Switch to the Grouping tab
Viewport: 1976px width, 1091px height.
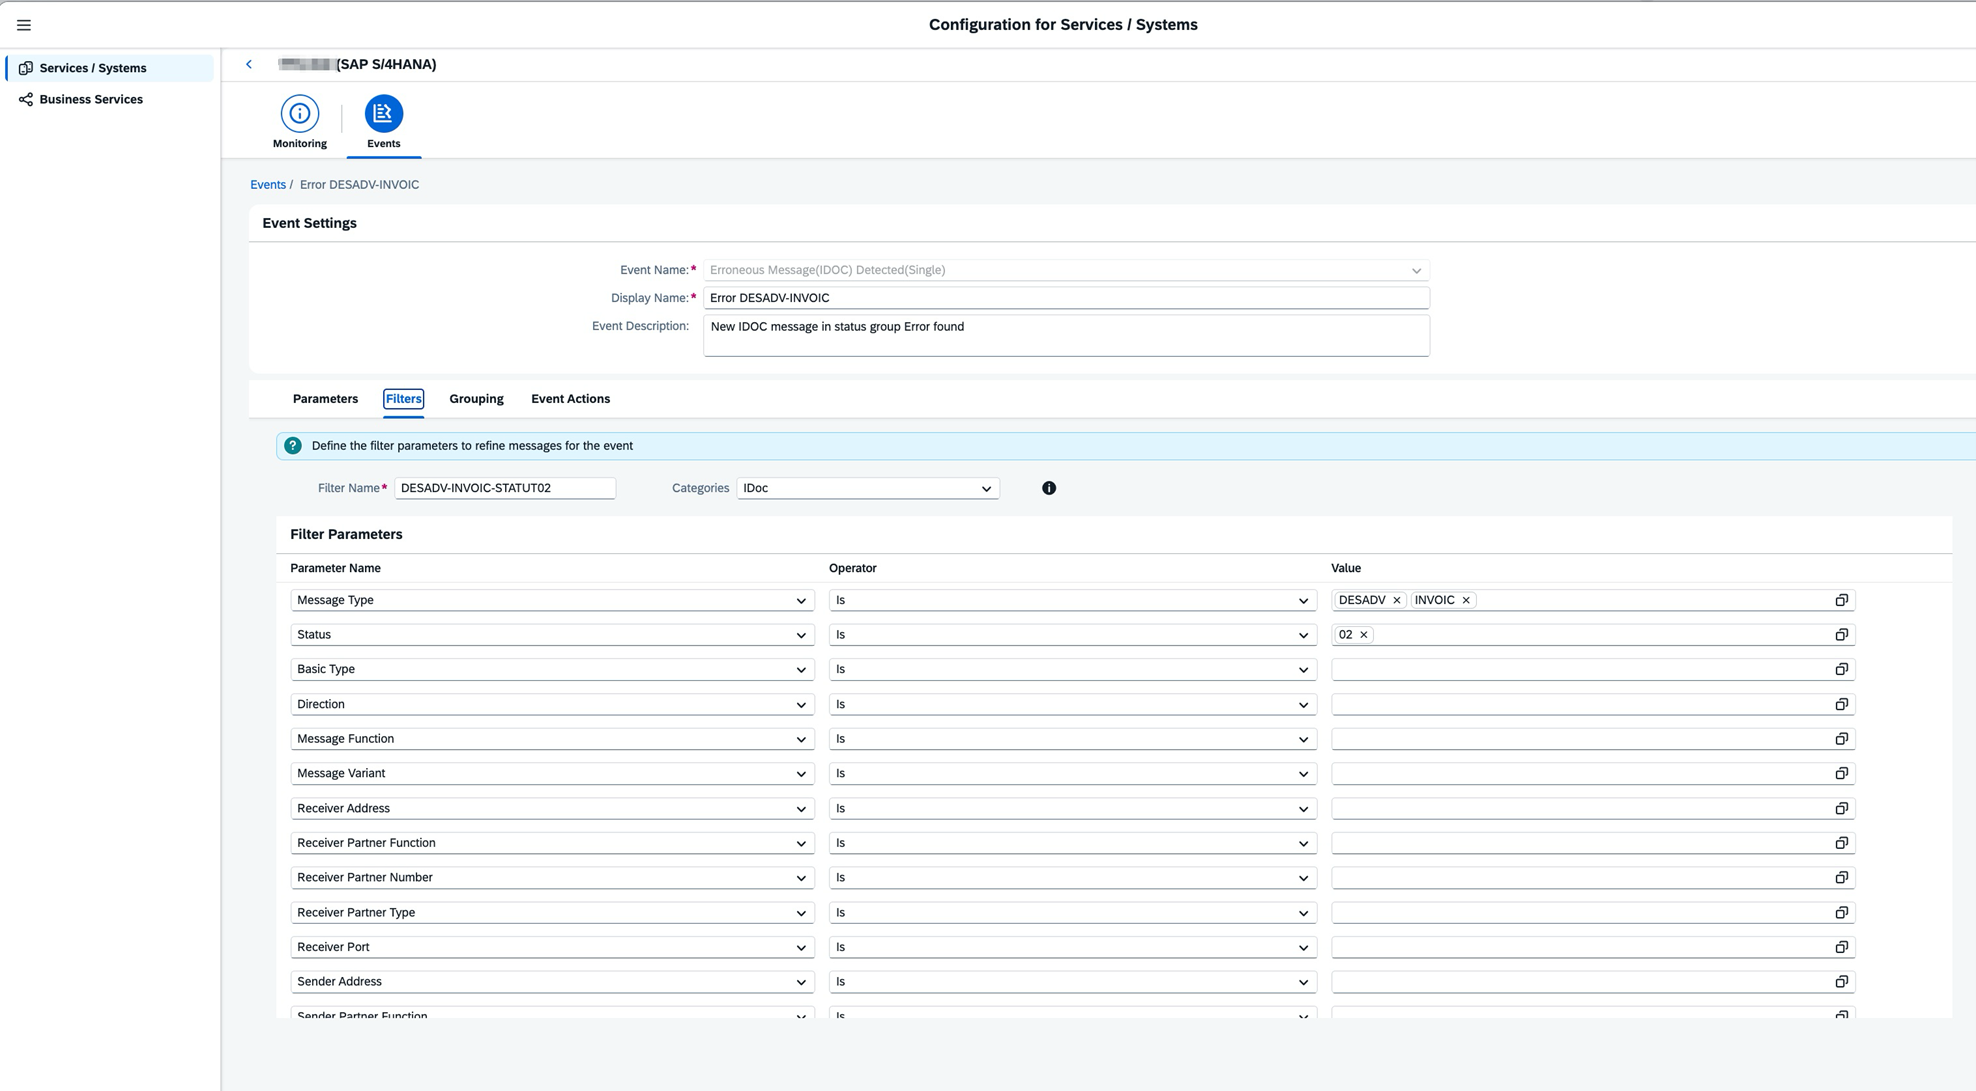(x=476, y=399)
